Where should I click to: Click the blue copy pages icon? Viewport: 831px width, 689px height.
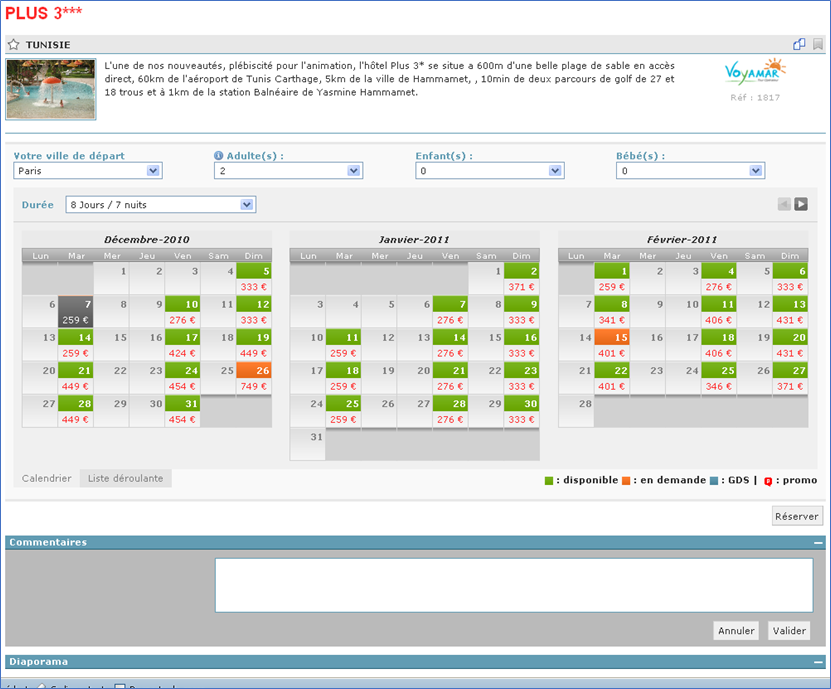(x=799, y=44)
